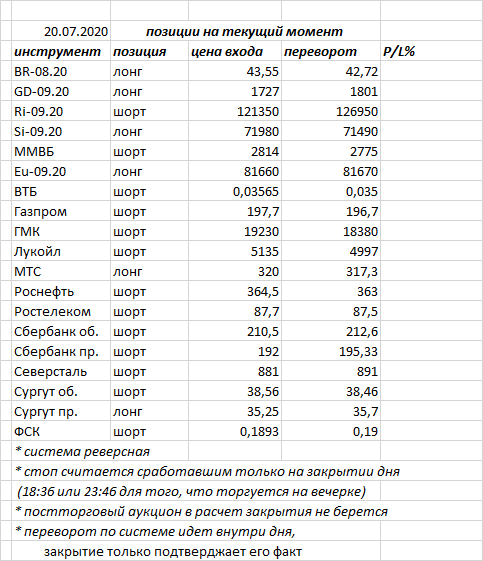The height and width of the screenshot is (561, 483).
Task: Click the Сбербанк пр. reversal value 195,33
Action: tap(331, 352)
